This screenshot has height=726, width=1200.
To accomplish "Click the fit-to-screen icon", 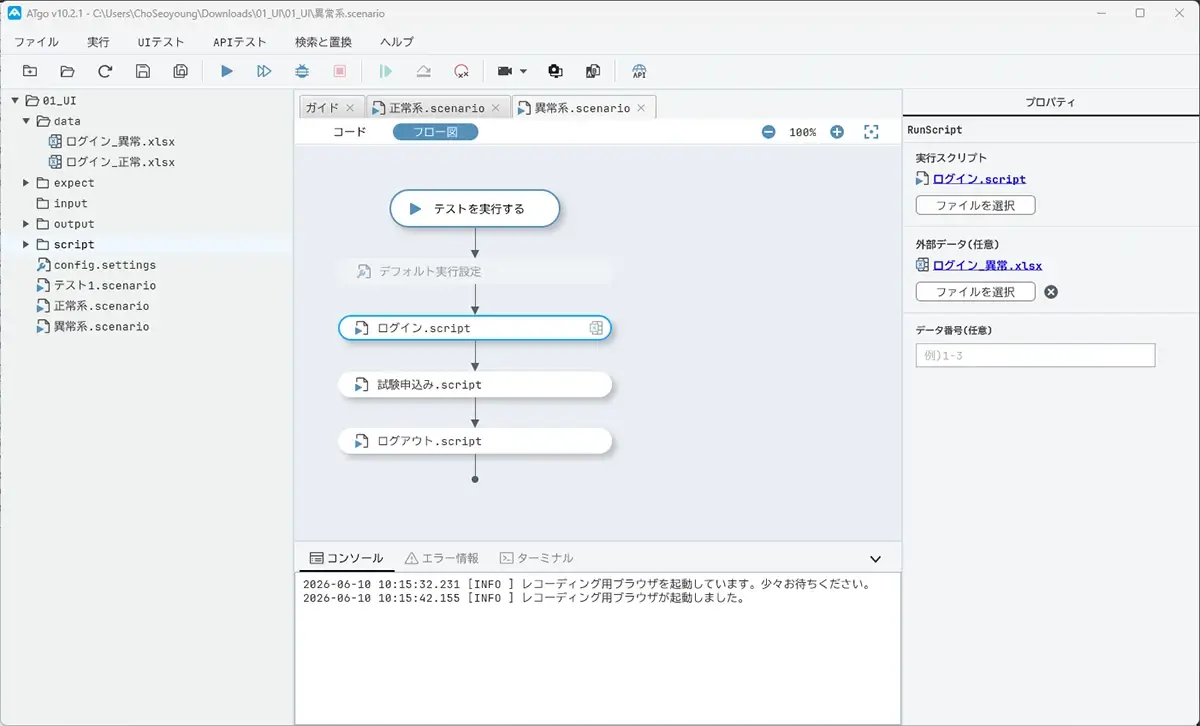I will point(871,132).
